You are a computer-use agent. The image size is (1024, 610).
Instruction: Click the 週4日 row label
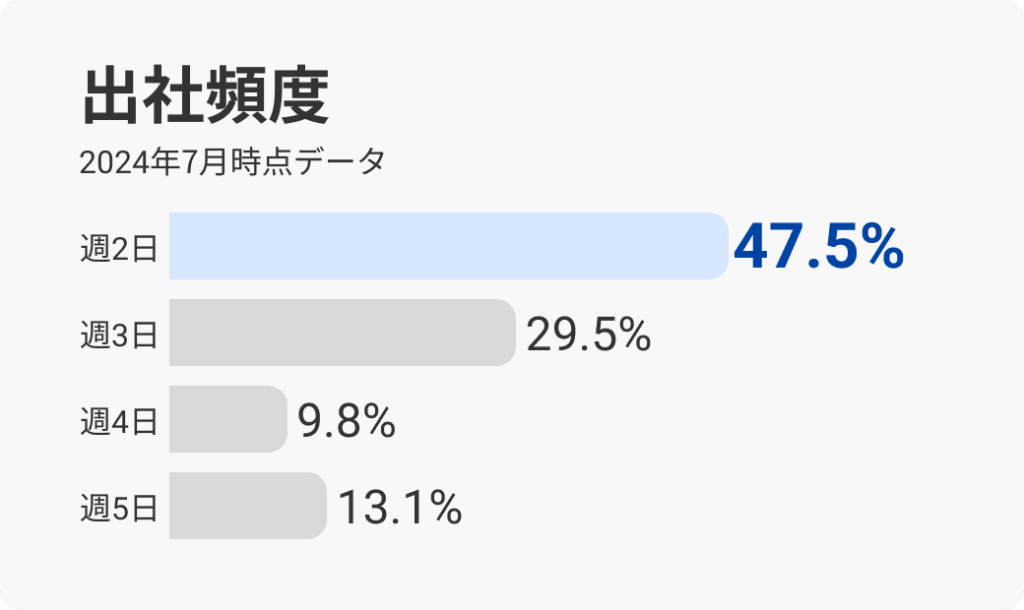[x=119, y=421]
